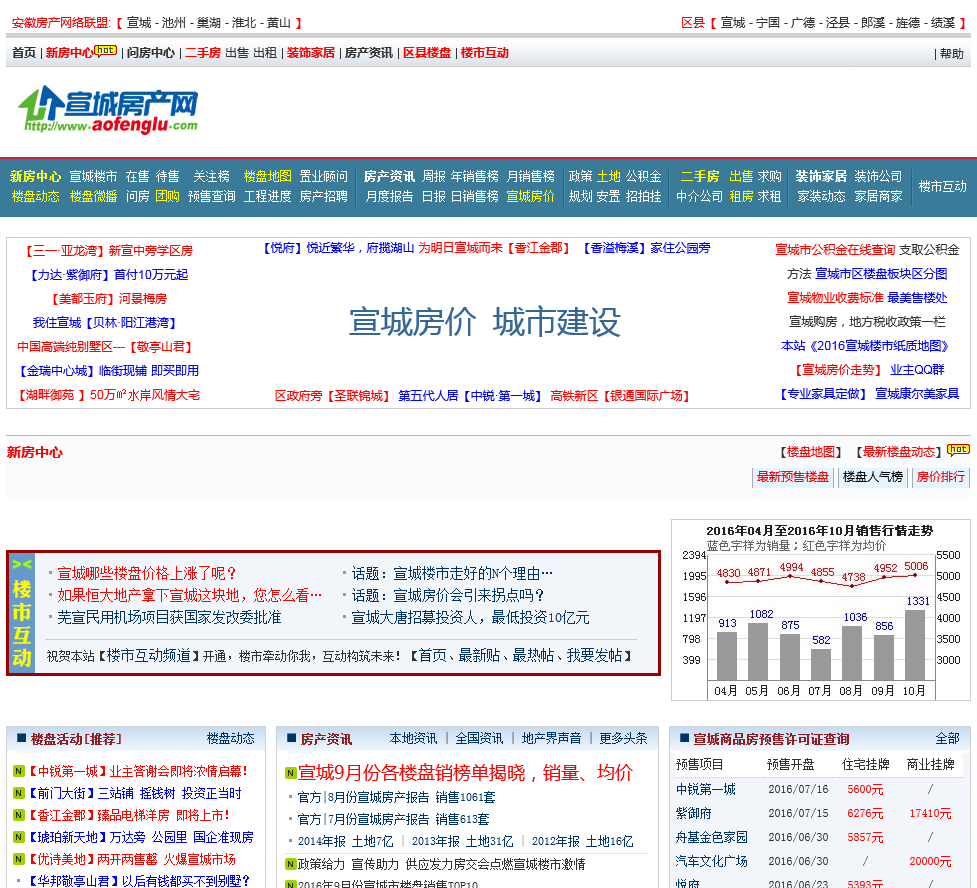Select 地产界声音 news tab
Screen dimensions: 977x888
551,738
